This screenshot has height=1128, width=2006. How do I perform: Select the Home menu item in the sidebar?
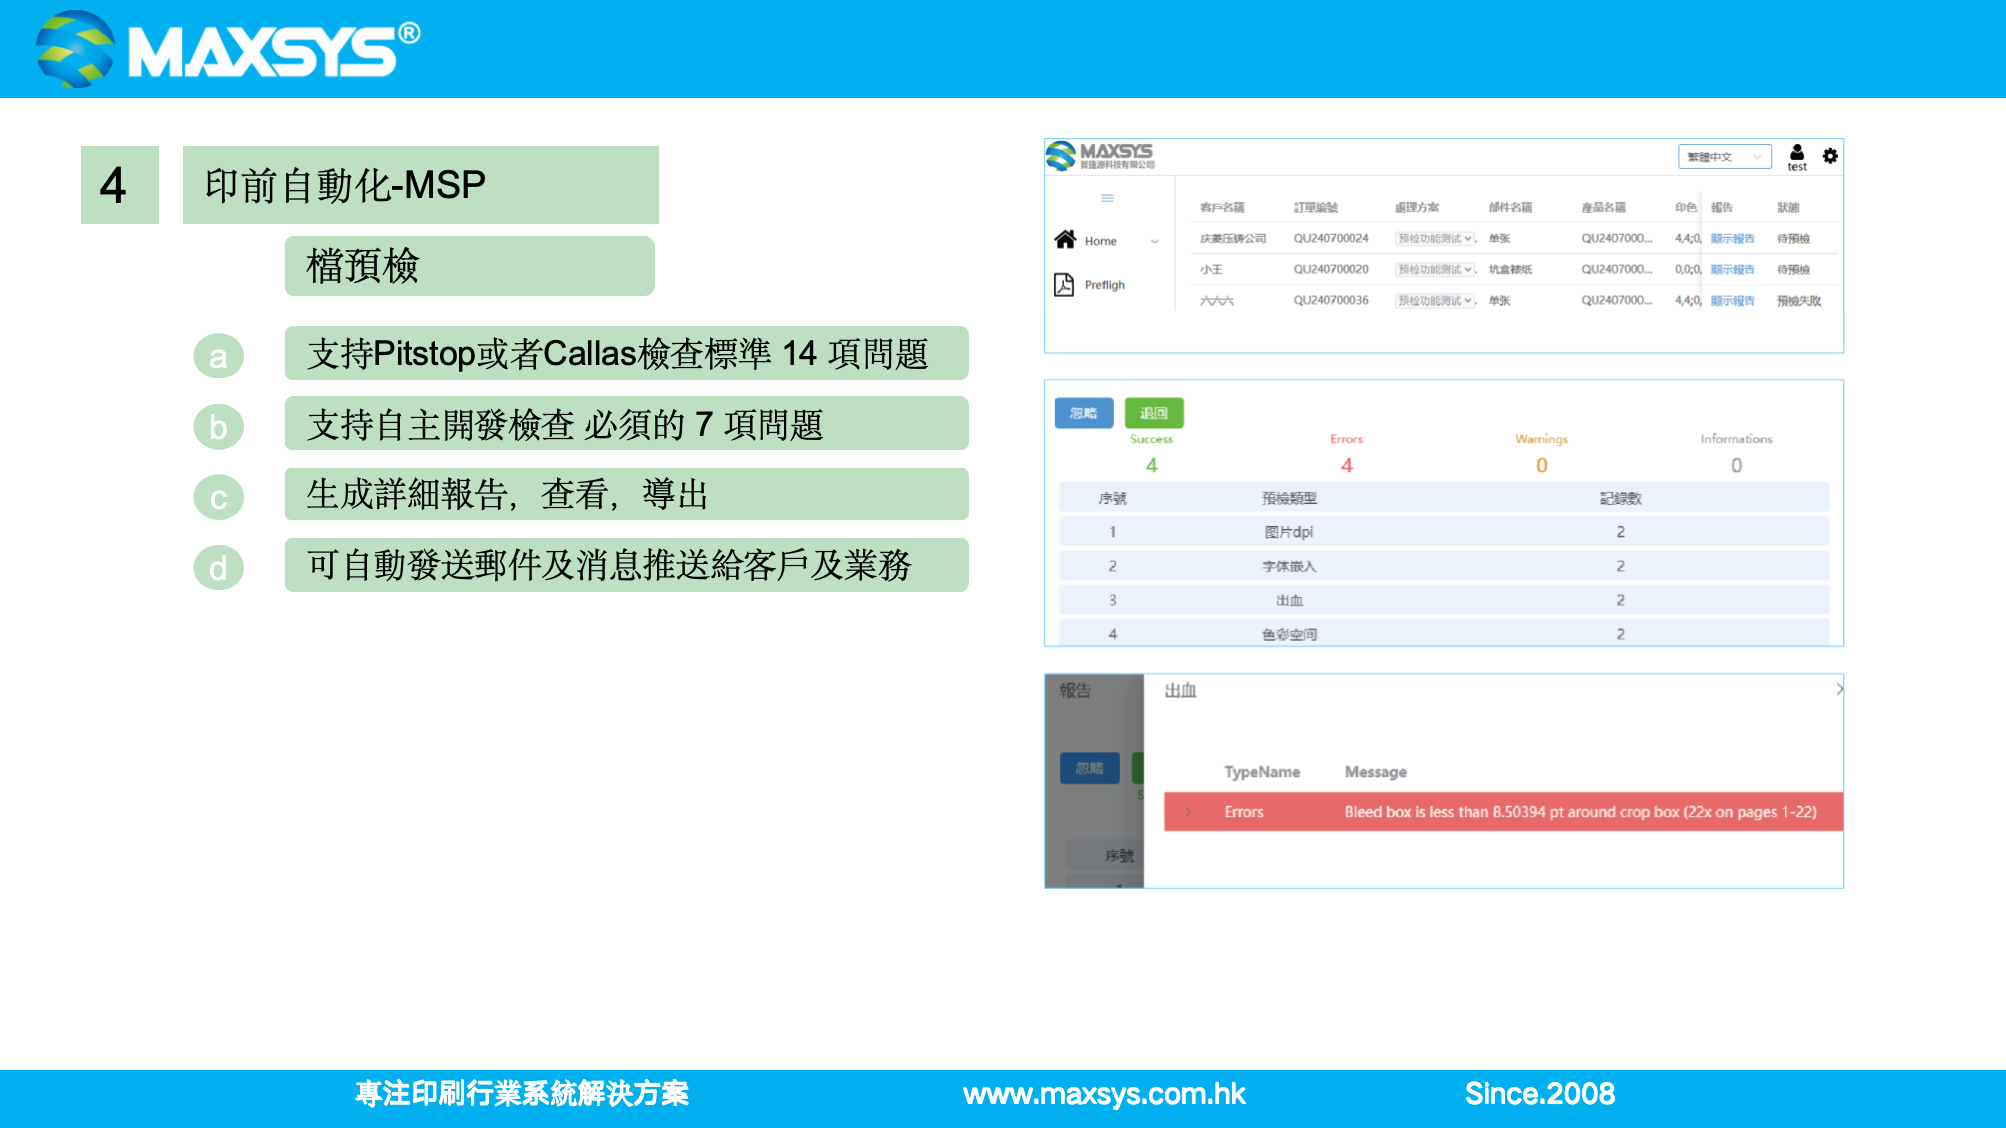[1100, 241]
